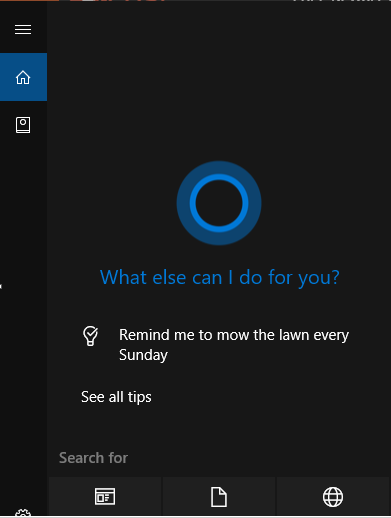Click the Cortana circle logo

click(x=219, y=203)
